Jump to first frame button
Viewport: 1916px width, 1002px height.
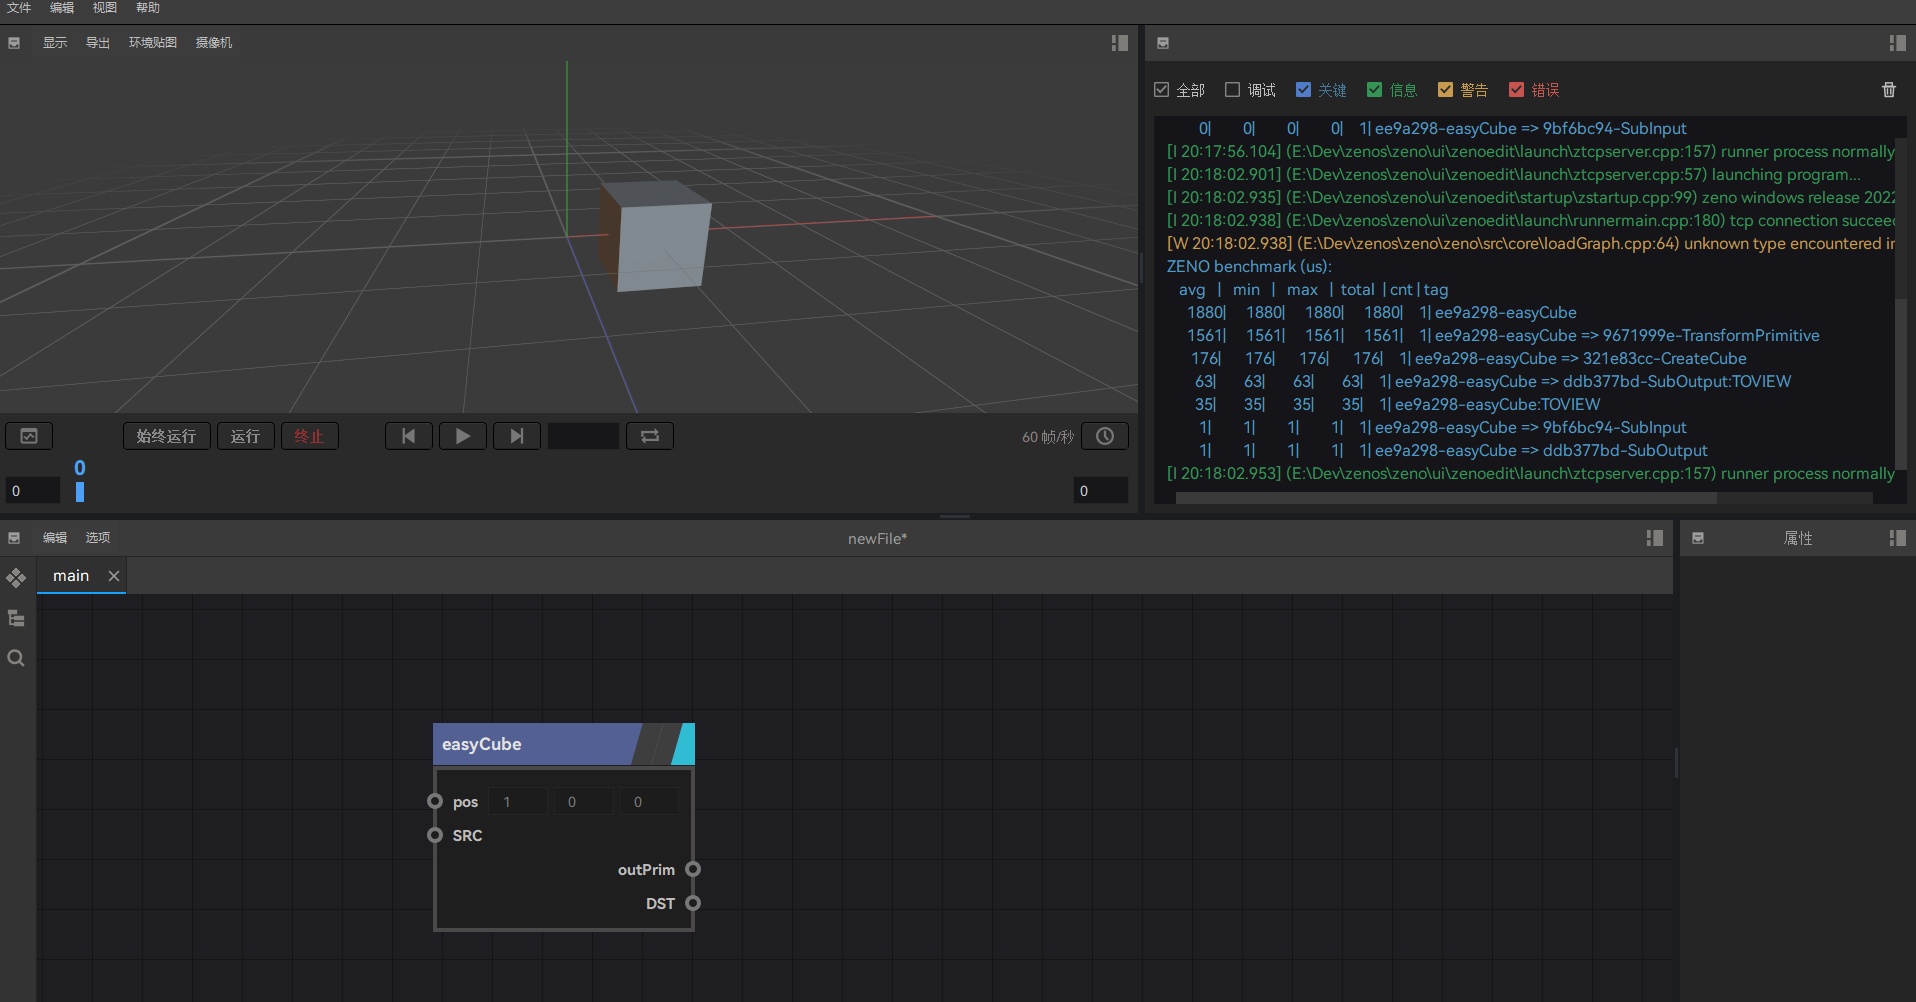click(409, 436)
